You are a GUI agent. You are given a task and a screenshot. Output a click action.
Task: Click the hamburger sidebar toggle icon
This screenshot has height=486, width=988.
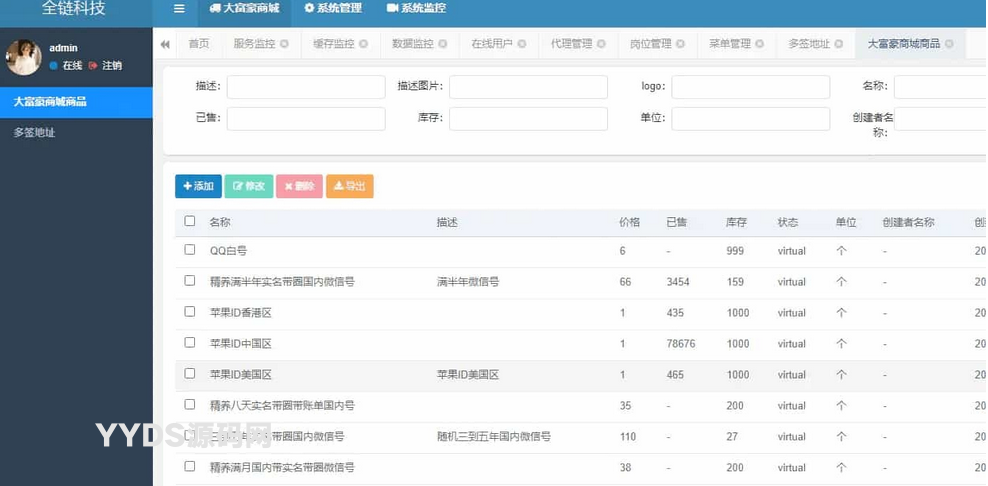pyautogui.click(x=179, y=9)
